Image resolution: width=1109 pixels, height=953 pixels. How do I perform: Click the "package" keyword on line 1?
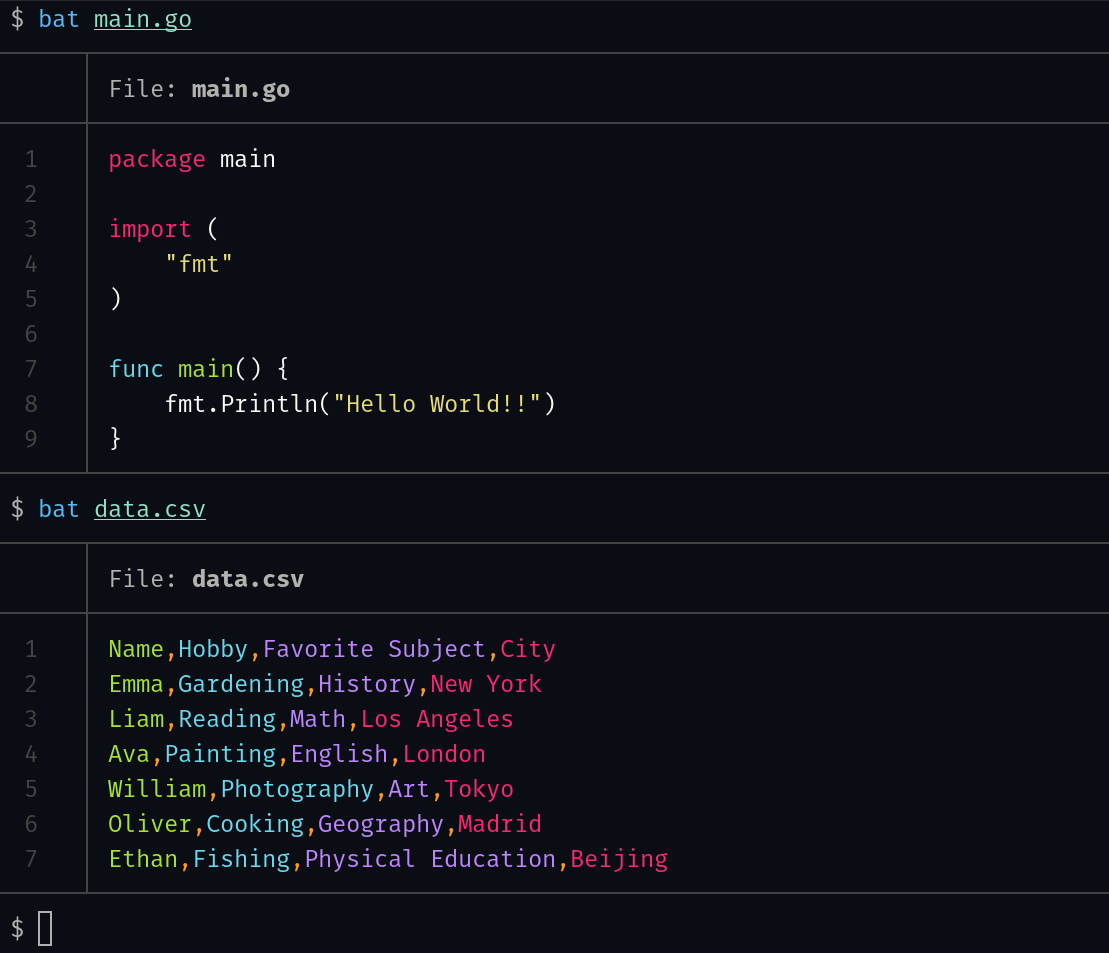(157, 159)
